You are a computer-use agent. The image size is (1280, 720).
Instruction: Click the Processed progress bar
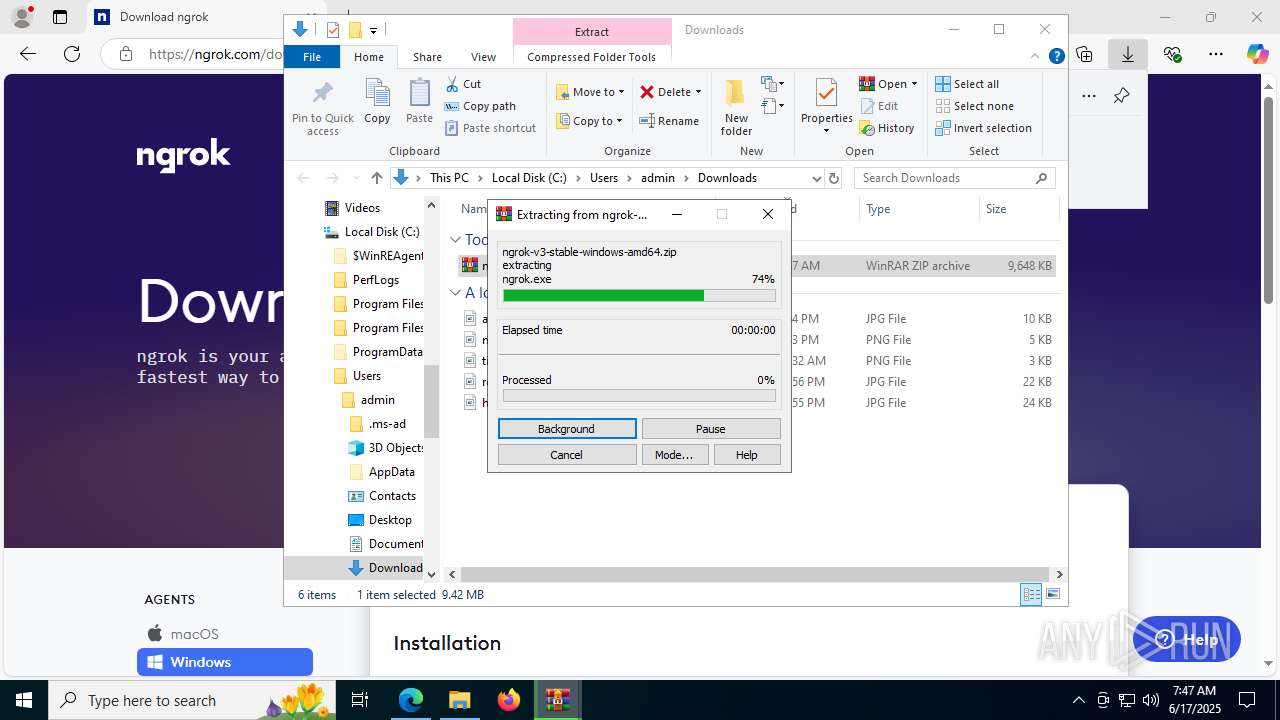point(639,396)
